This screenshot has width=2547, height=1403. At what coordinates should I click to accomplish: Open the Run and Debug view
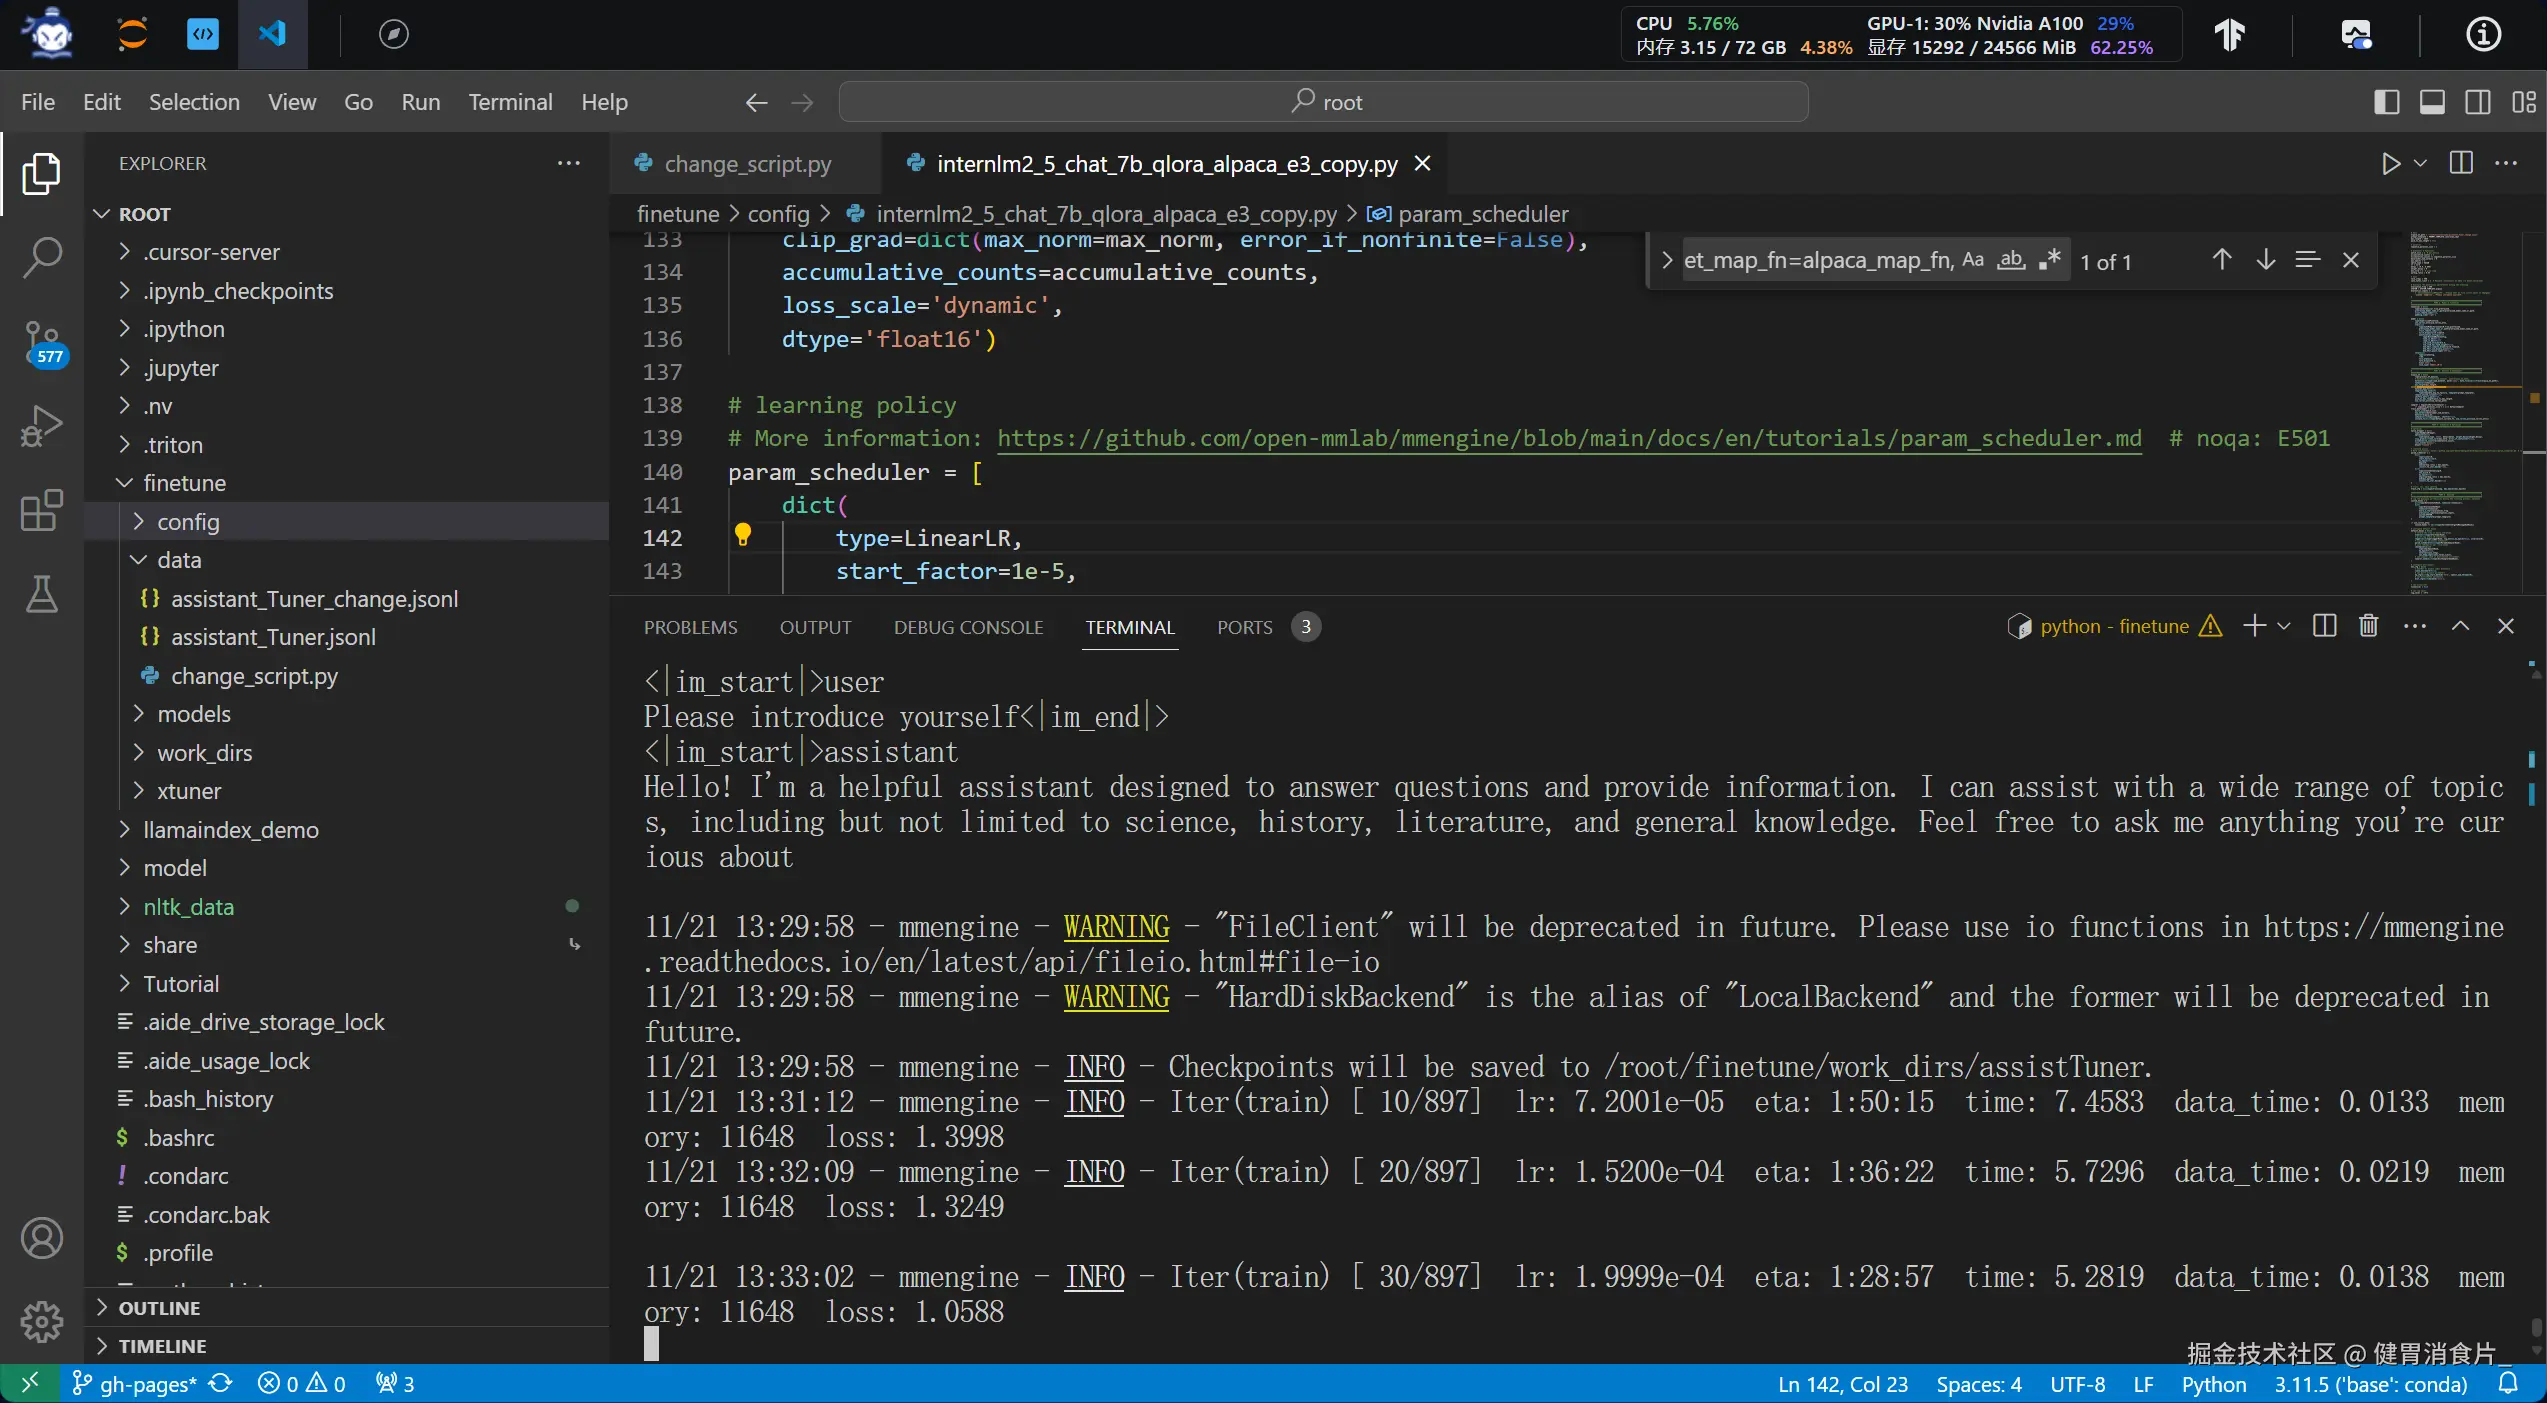(42, 426)
